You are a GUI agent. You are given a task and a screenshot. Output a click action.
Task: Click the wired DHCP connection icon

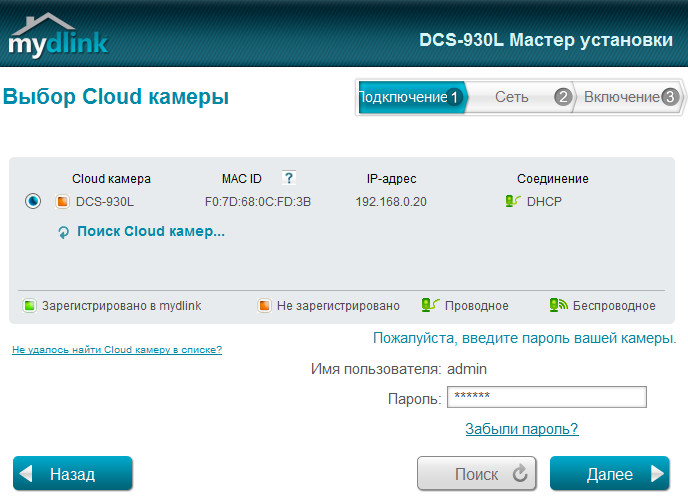513,201
